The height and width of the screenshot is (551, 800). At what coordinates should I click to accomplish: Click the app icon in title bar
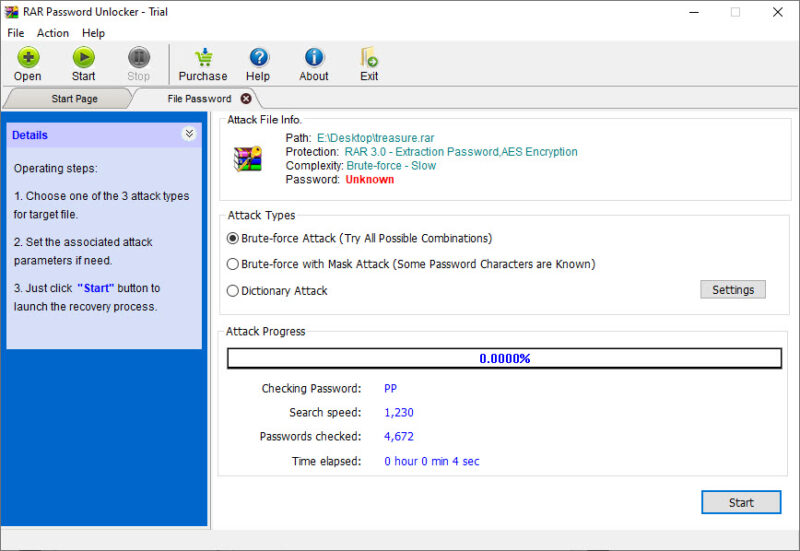point(11,12)
